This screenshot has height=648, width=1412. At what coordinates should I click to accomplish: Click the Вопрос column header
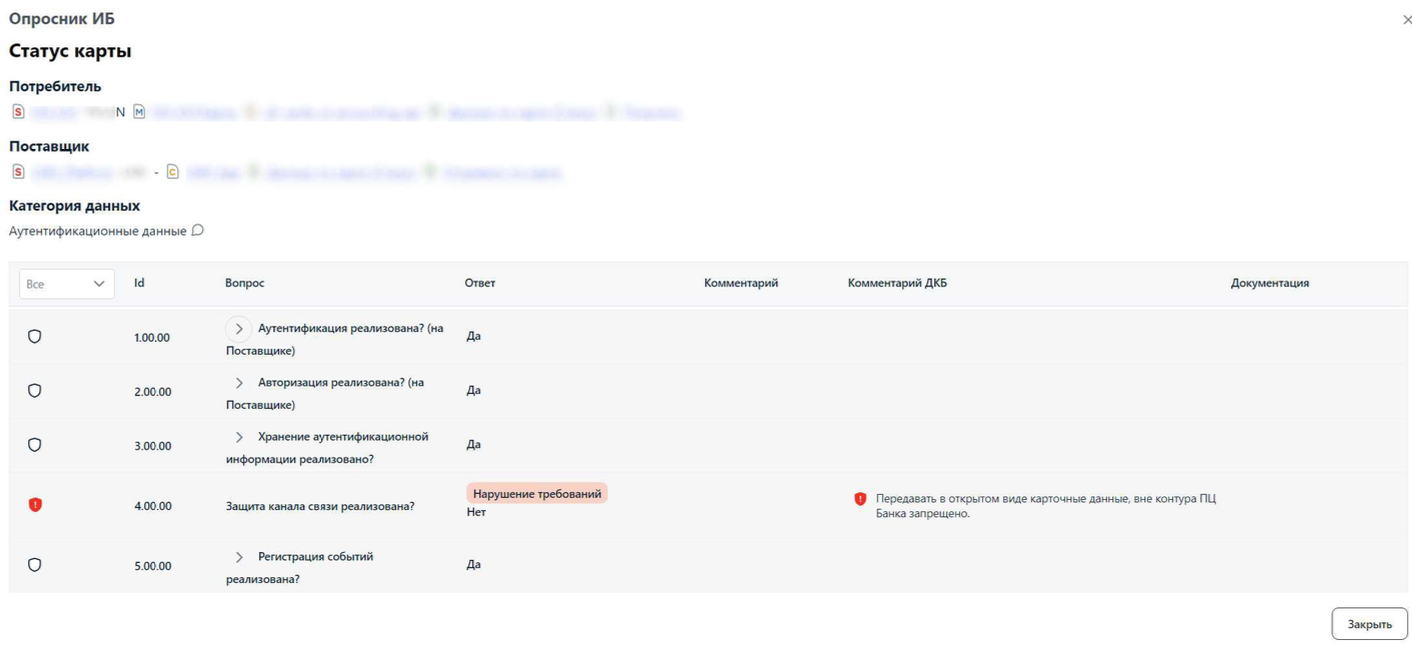pos(245,283)
